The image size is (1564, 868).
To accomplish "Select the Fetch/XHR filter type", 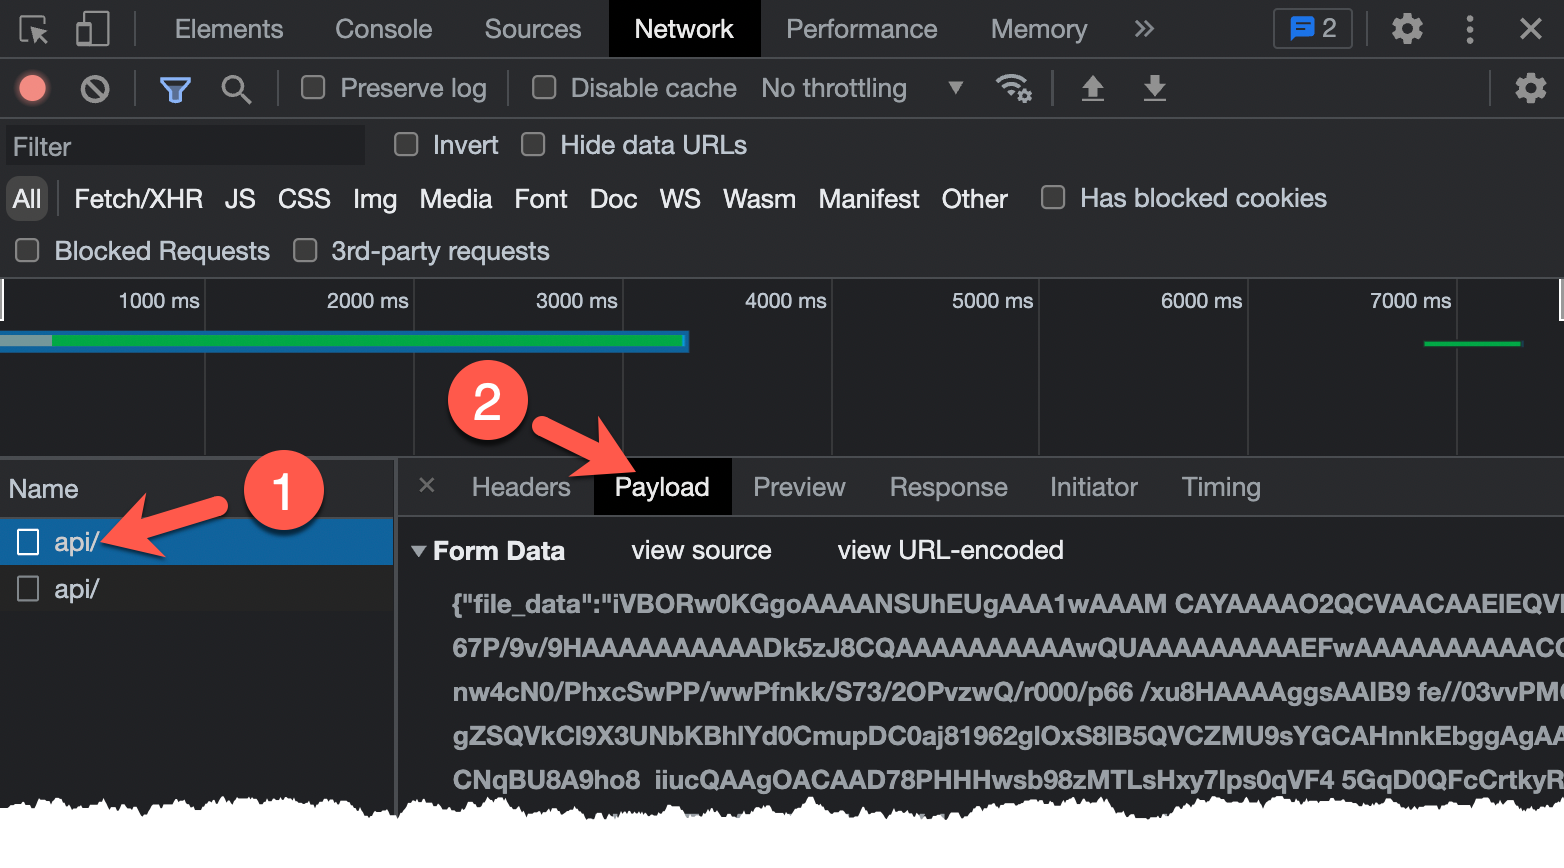I will coord(138,199).
